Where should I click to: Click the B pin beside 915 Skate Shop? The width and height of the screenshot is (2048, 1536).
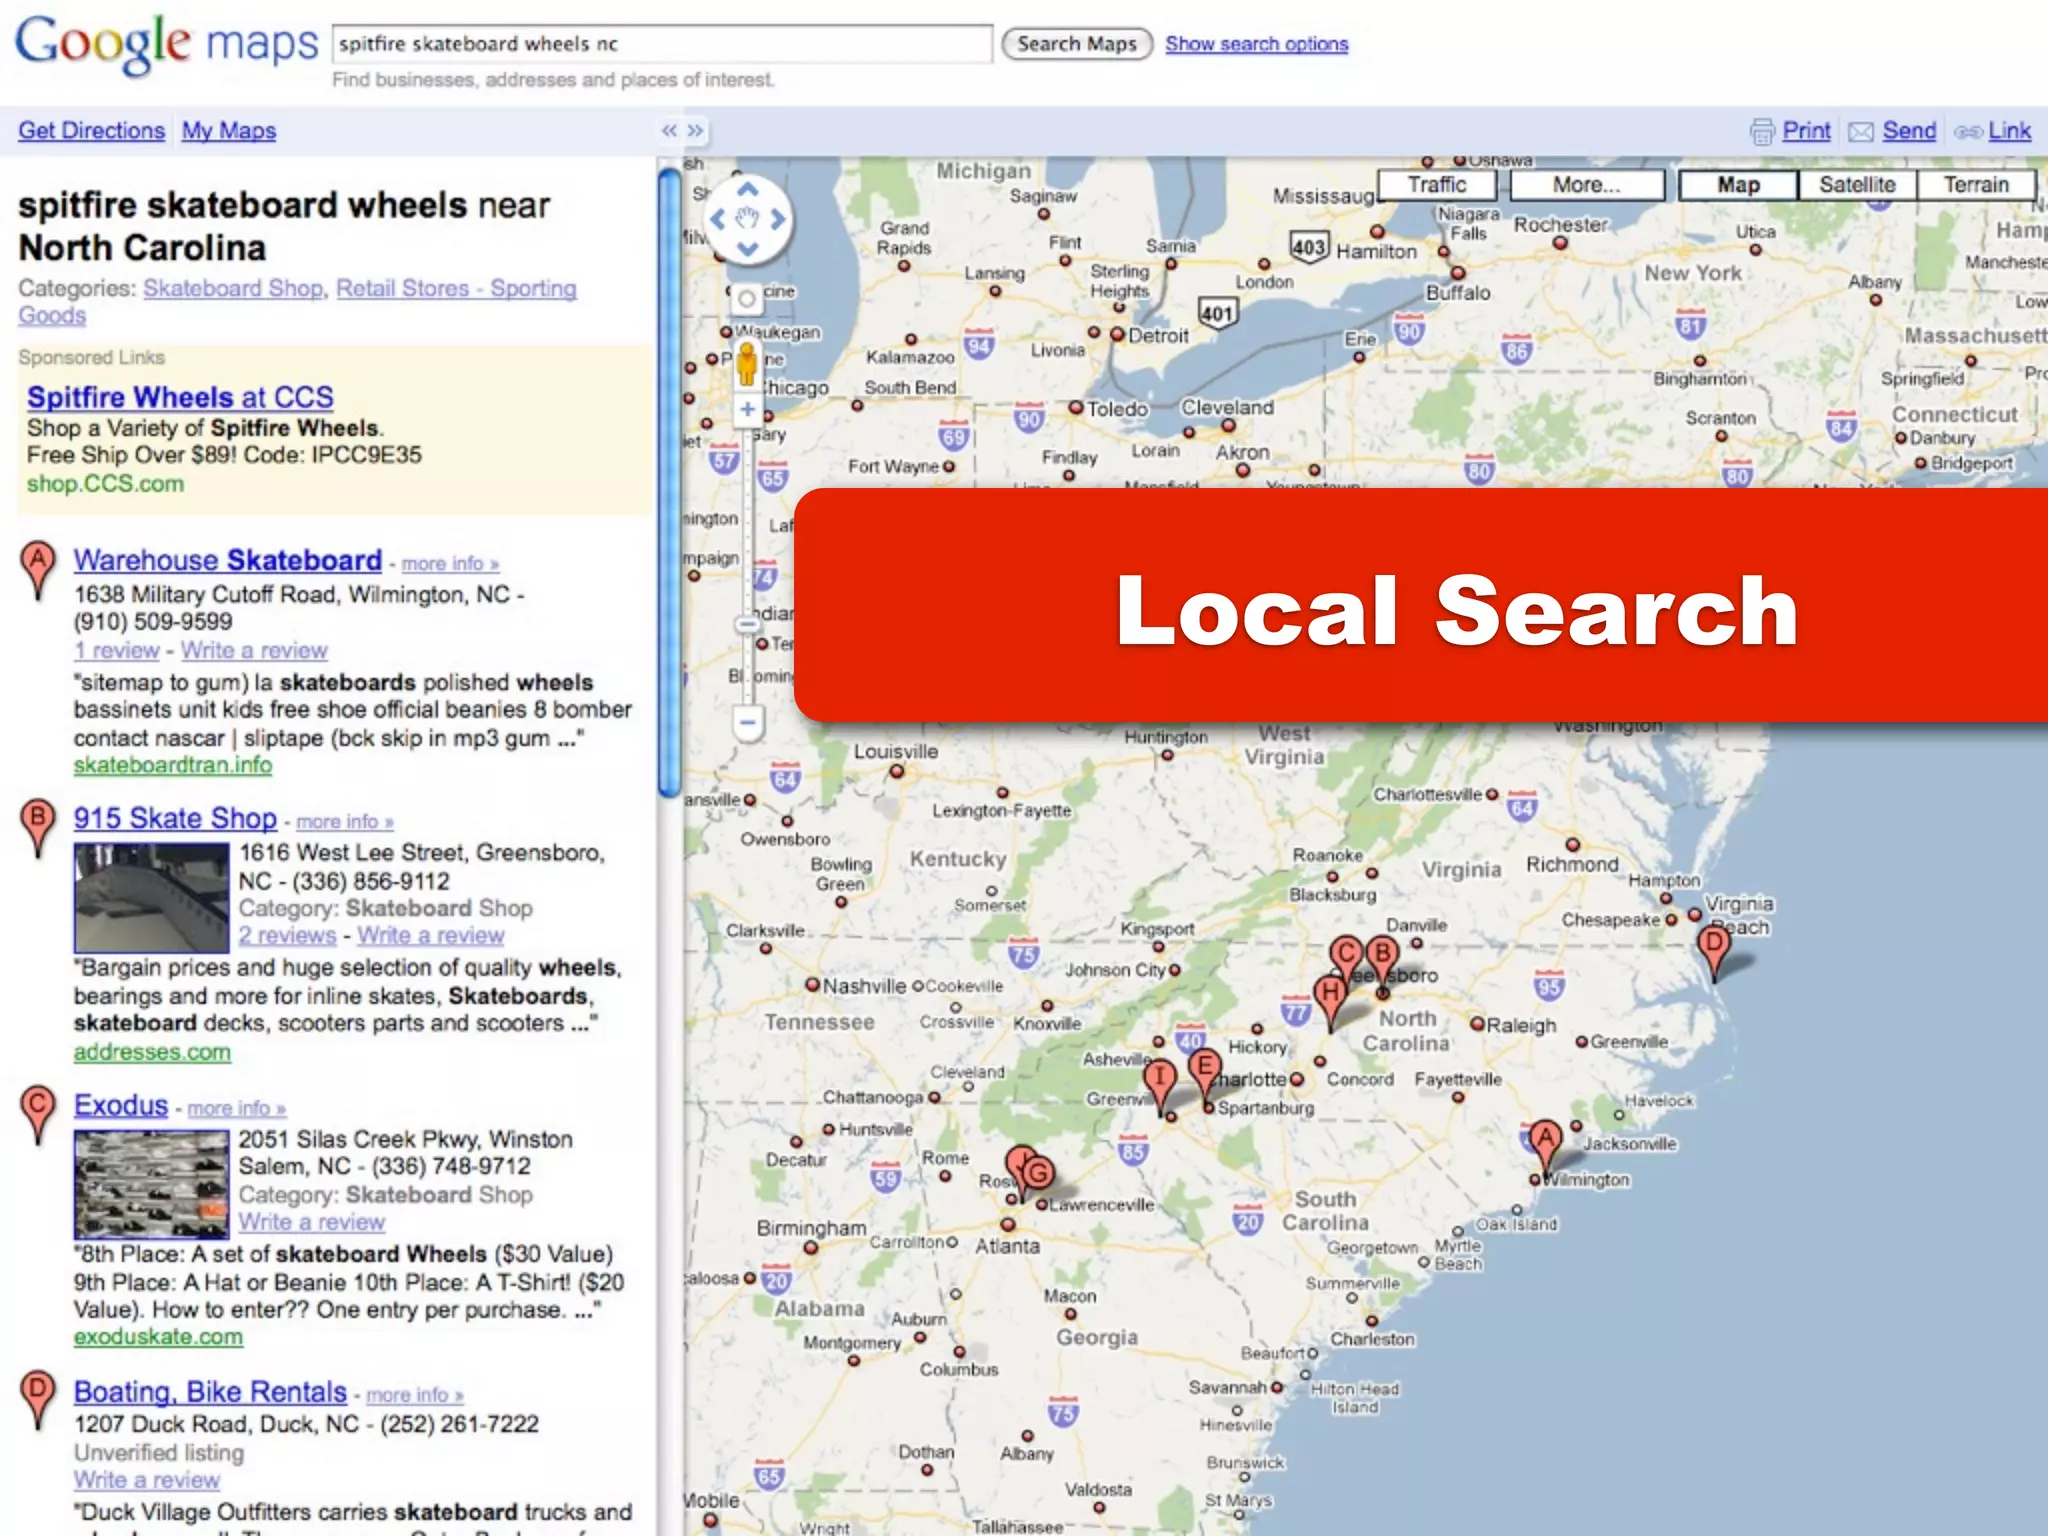pos(38,827)
